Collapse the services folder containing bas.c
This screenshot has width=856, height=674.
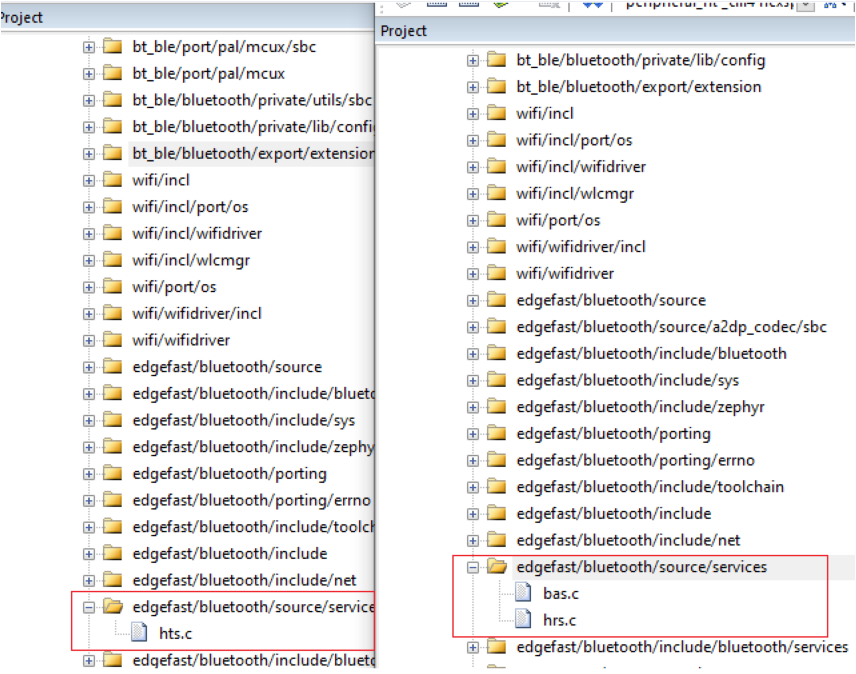473,567
